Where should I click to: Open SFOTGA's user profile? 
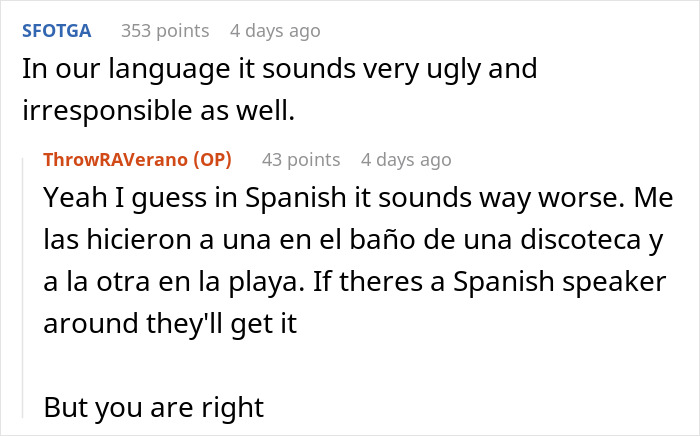tap(57, 31)
